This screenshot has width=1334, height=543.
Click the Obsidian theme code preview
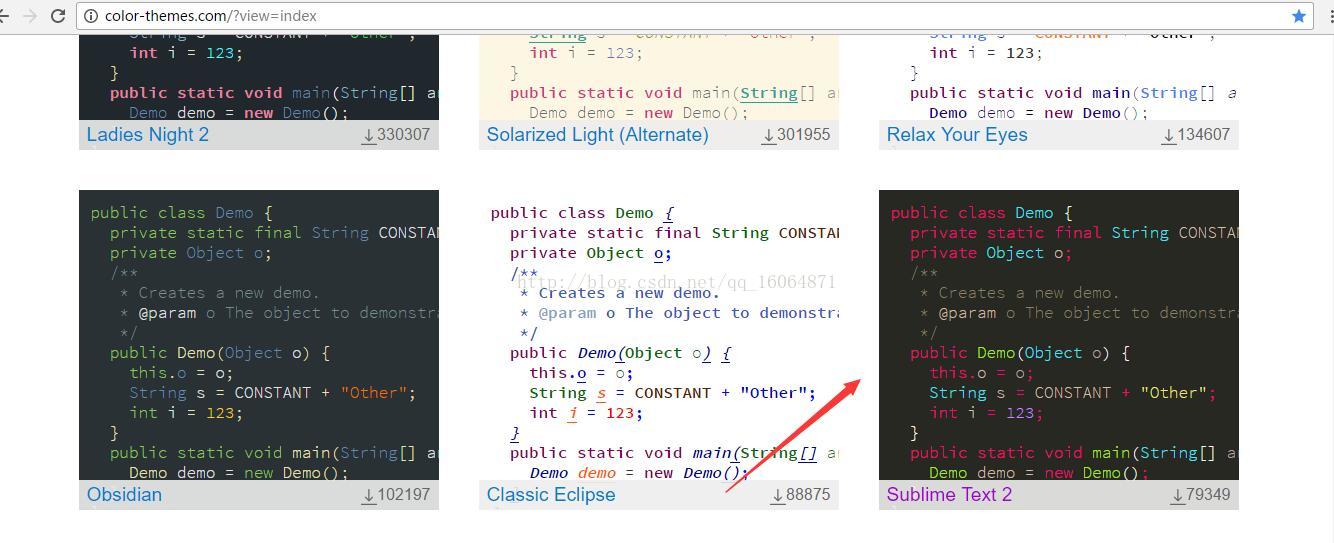click(x=259, y=335)
